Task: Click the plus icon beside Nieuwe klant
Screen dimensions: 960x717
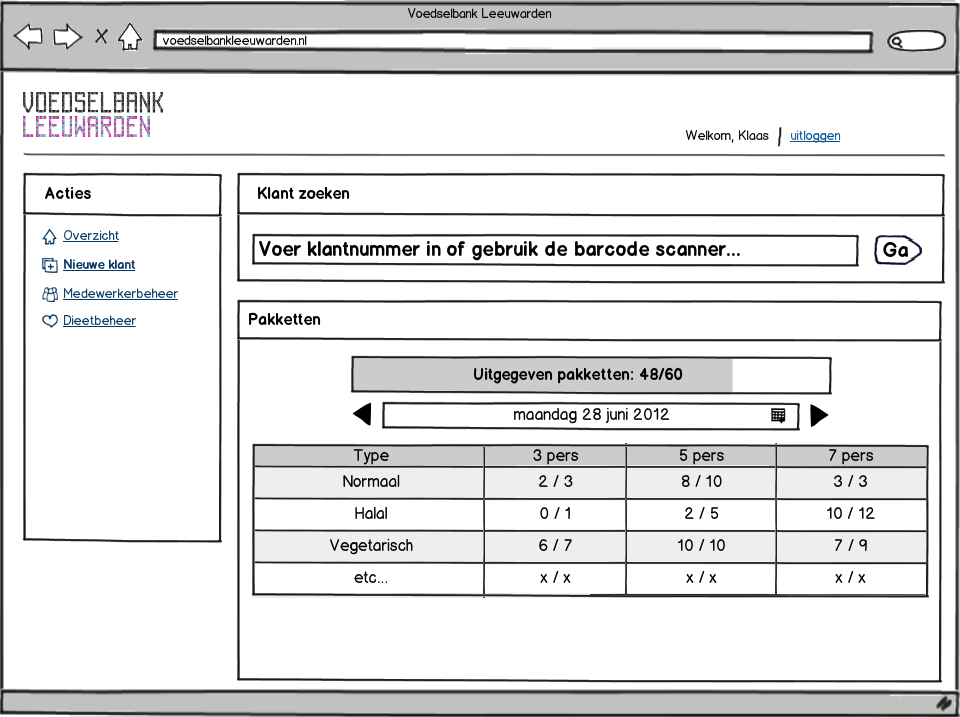Action: pos(50,265)
